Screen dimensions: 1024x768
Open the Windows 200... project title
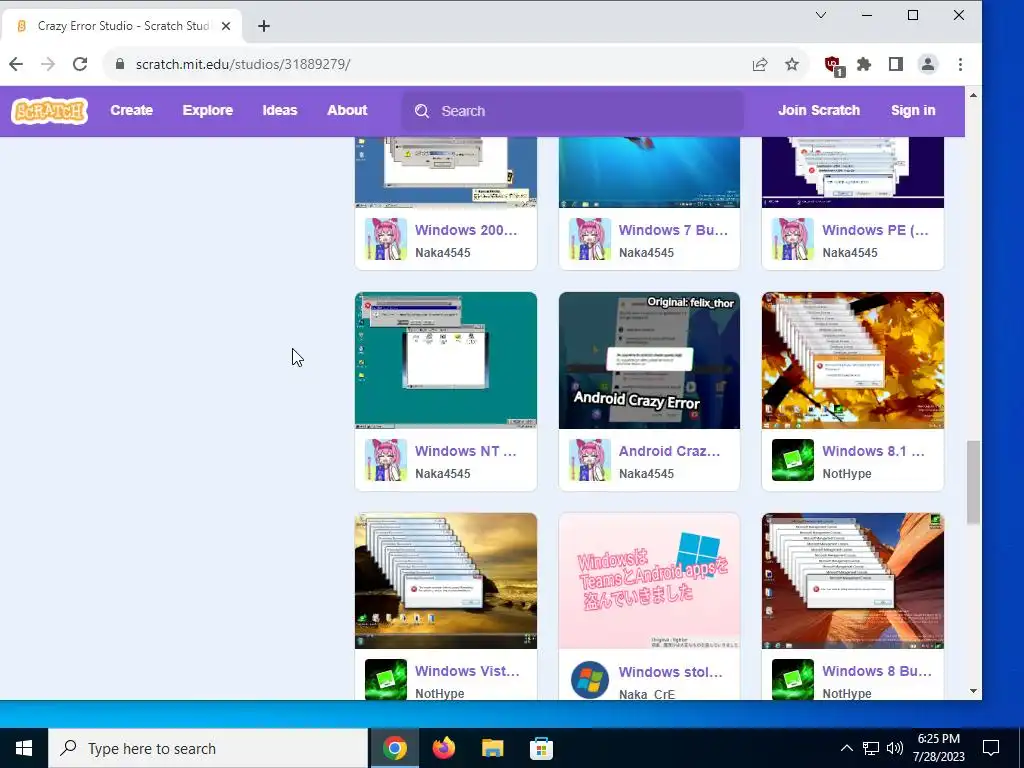tap(466, 230)
